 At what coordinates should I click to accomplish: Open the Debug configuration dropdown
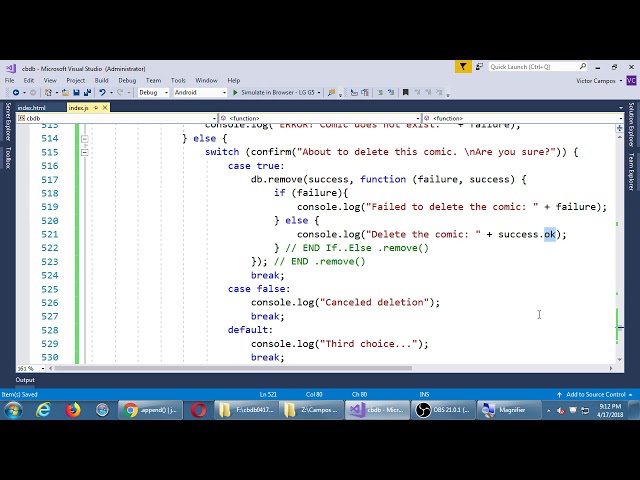(x=153, y=92)
